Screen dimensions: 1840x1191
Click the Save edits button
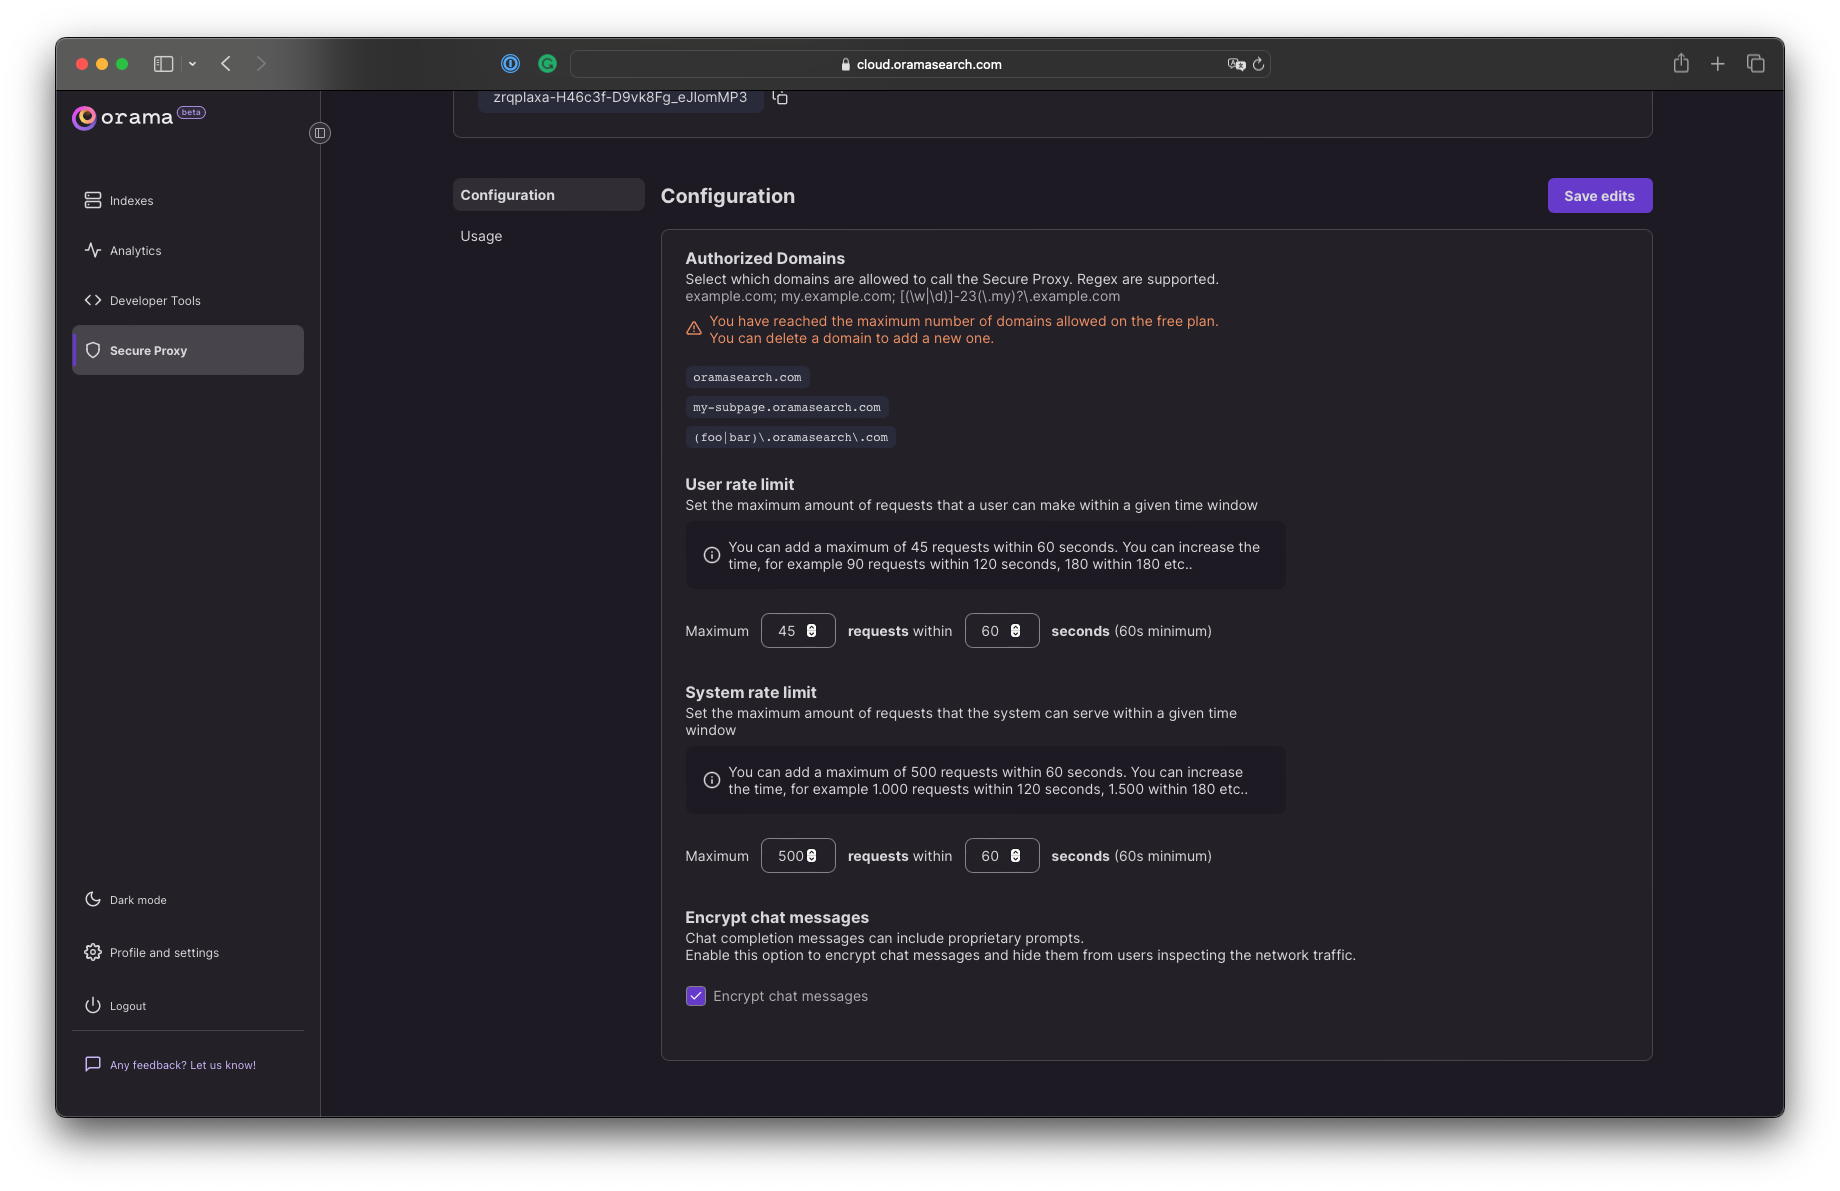(1600, 196)
